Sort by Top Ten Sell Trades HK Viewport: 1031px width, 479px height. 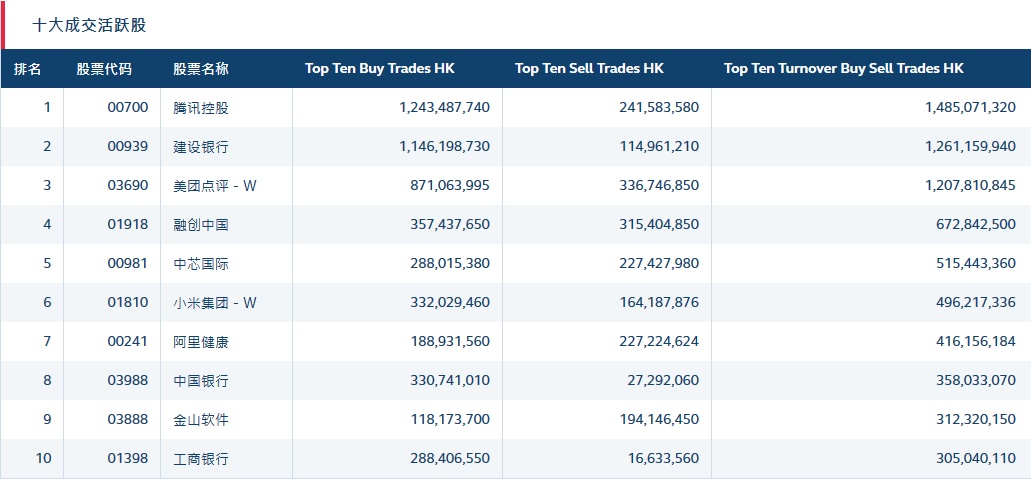589,69
